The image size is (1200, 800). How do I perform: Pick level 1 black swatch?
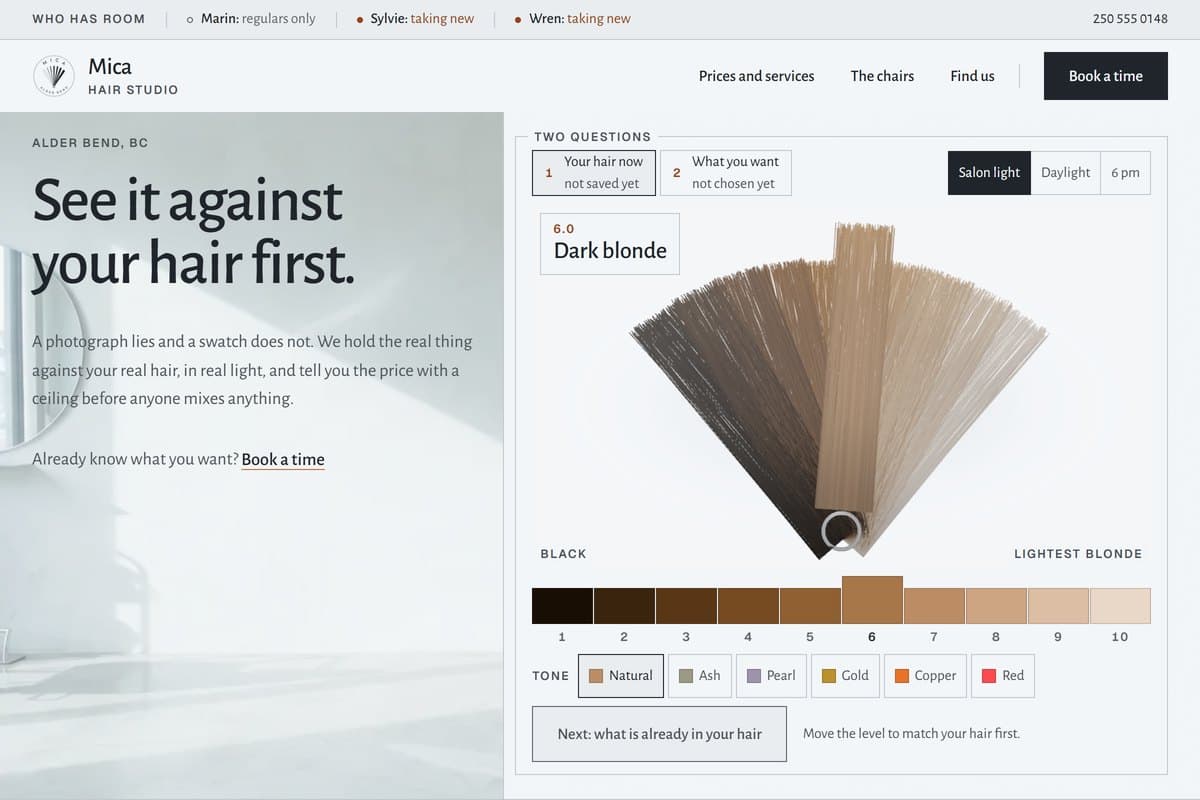coord(562,606)
